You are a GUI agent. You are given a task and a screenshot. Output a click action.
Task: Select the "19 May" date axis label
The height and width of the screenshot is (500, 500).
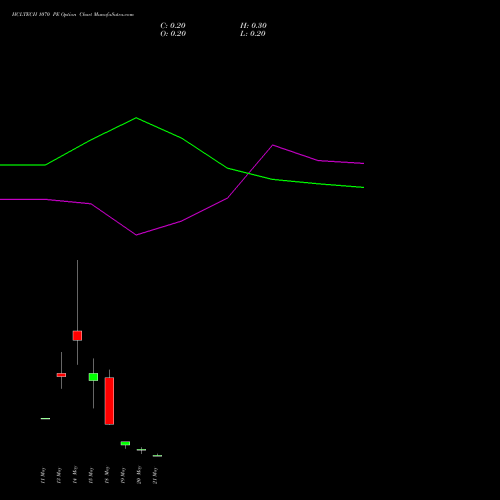coord(123,475)
